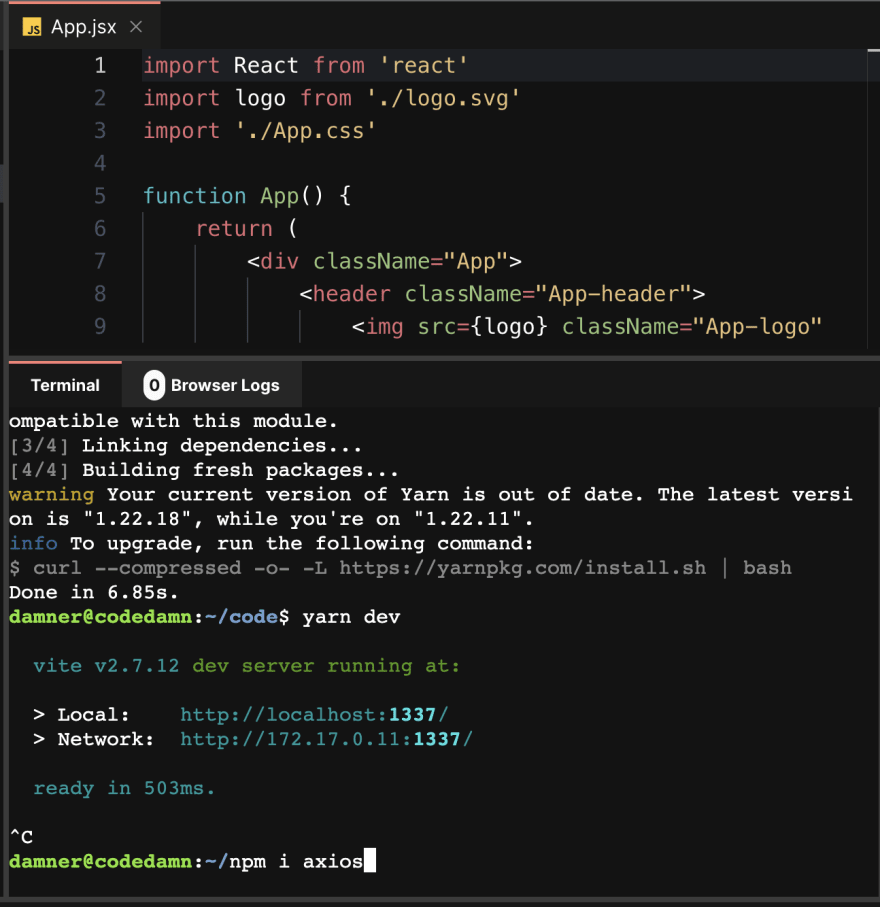
Task: Click the 'return (' statement
Action: coord(246,228)
